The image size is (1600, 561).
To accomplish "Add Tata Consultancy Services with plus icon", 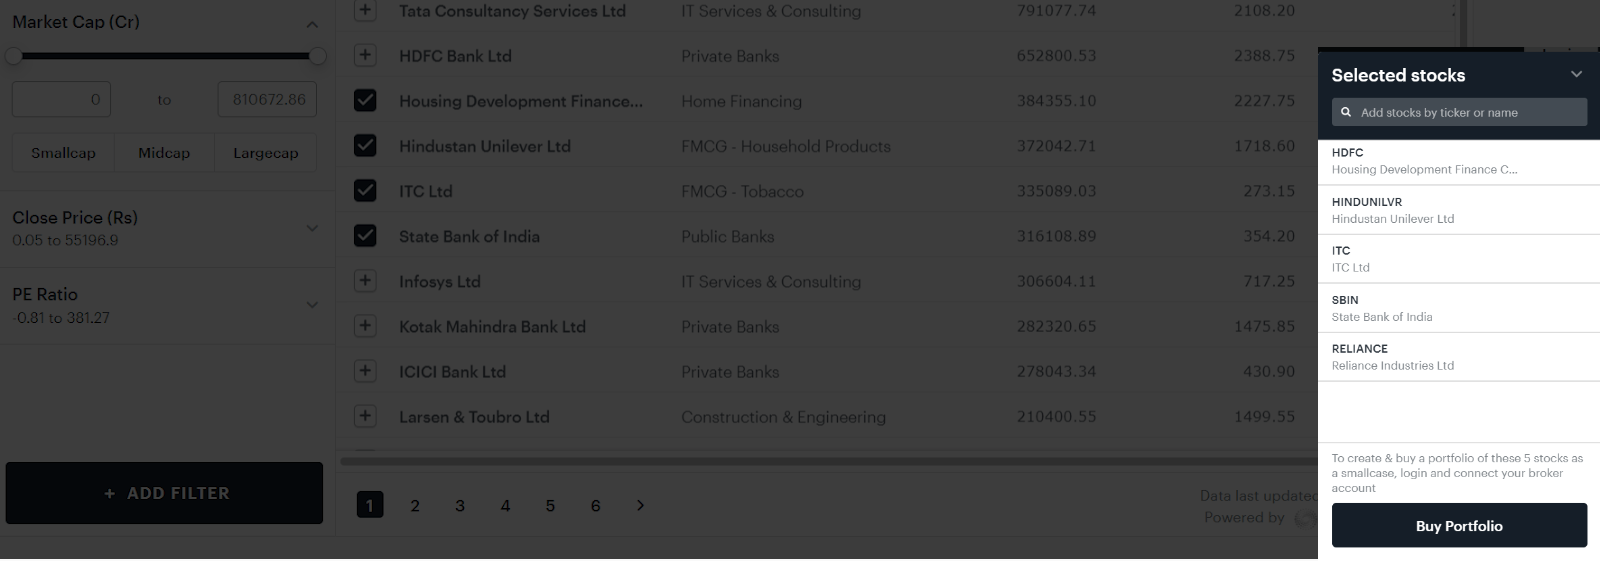I will [x=365, y=11].
